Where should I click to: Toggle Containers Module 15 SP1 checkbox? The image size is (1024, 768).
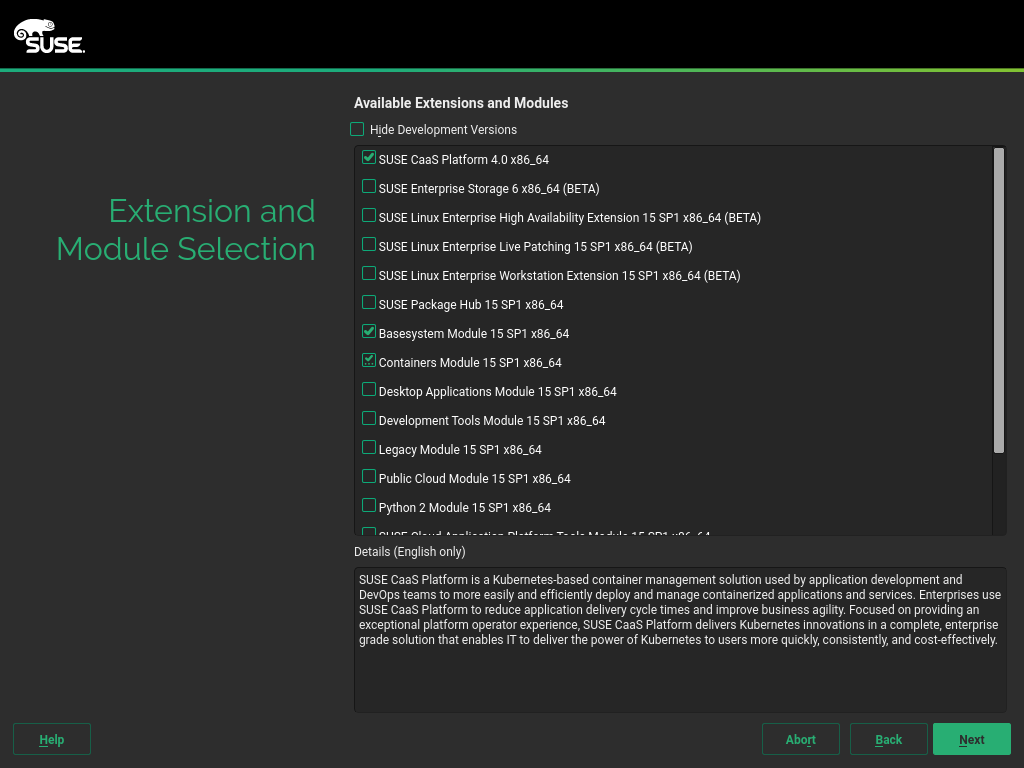pos(369,361)
